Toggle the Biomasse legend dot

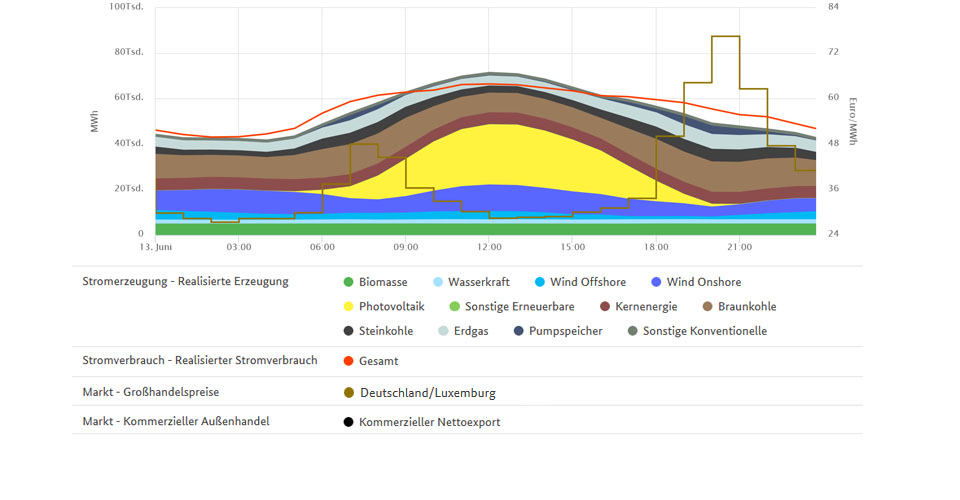click(x=348, y=282)
